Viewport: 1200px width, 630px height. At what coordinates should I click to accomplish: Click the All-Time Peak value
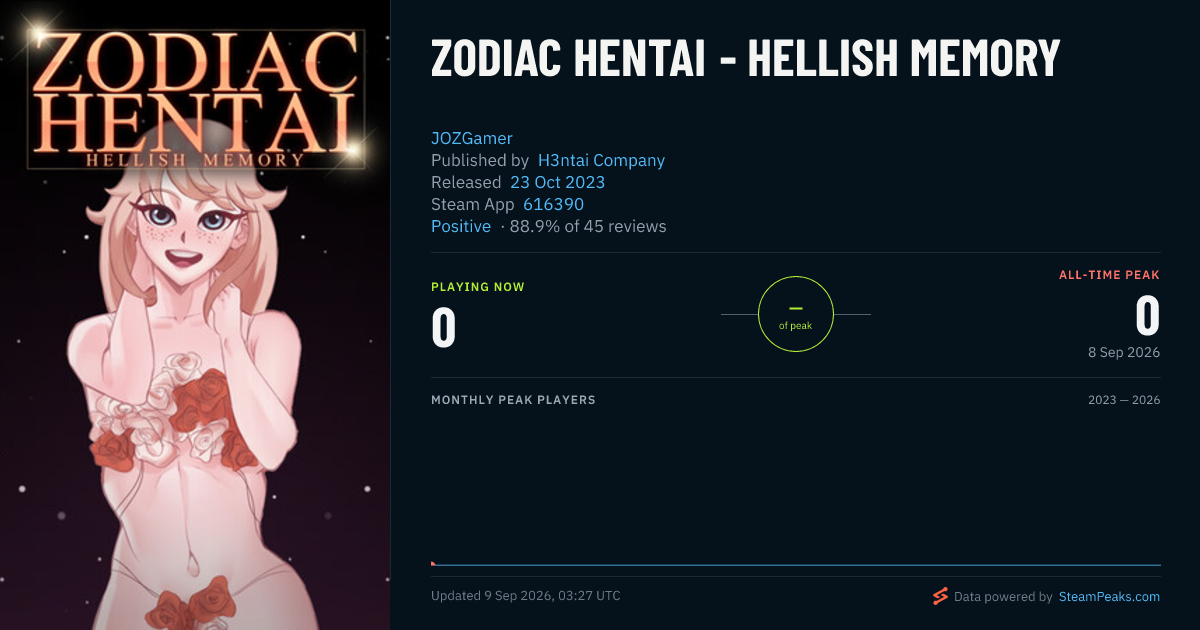[1147, 316]
